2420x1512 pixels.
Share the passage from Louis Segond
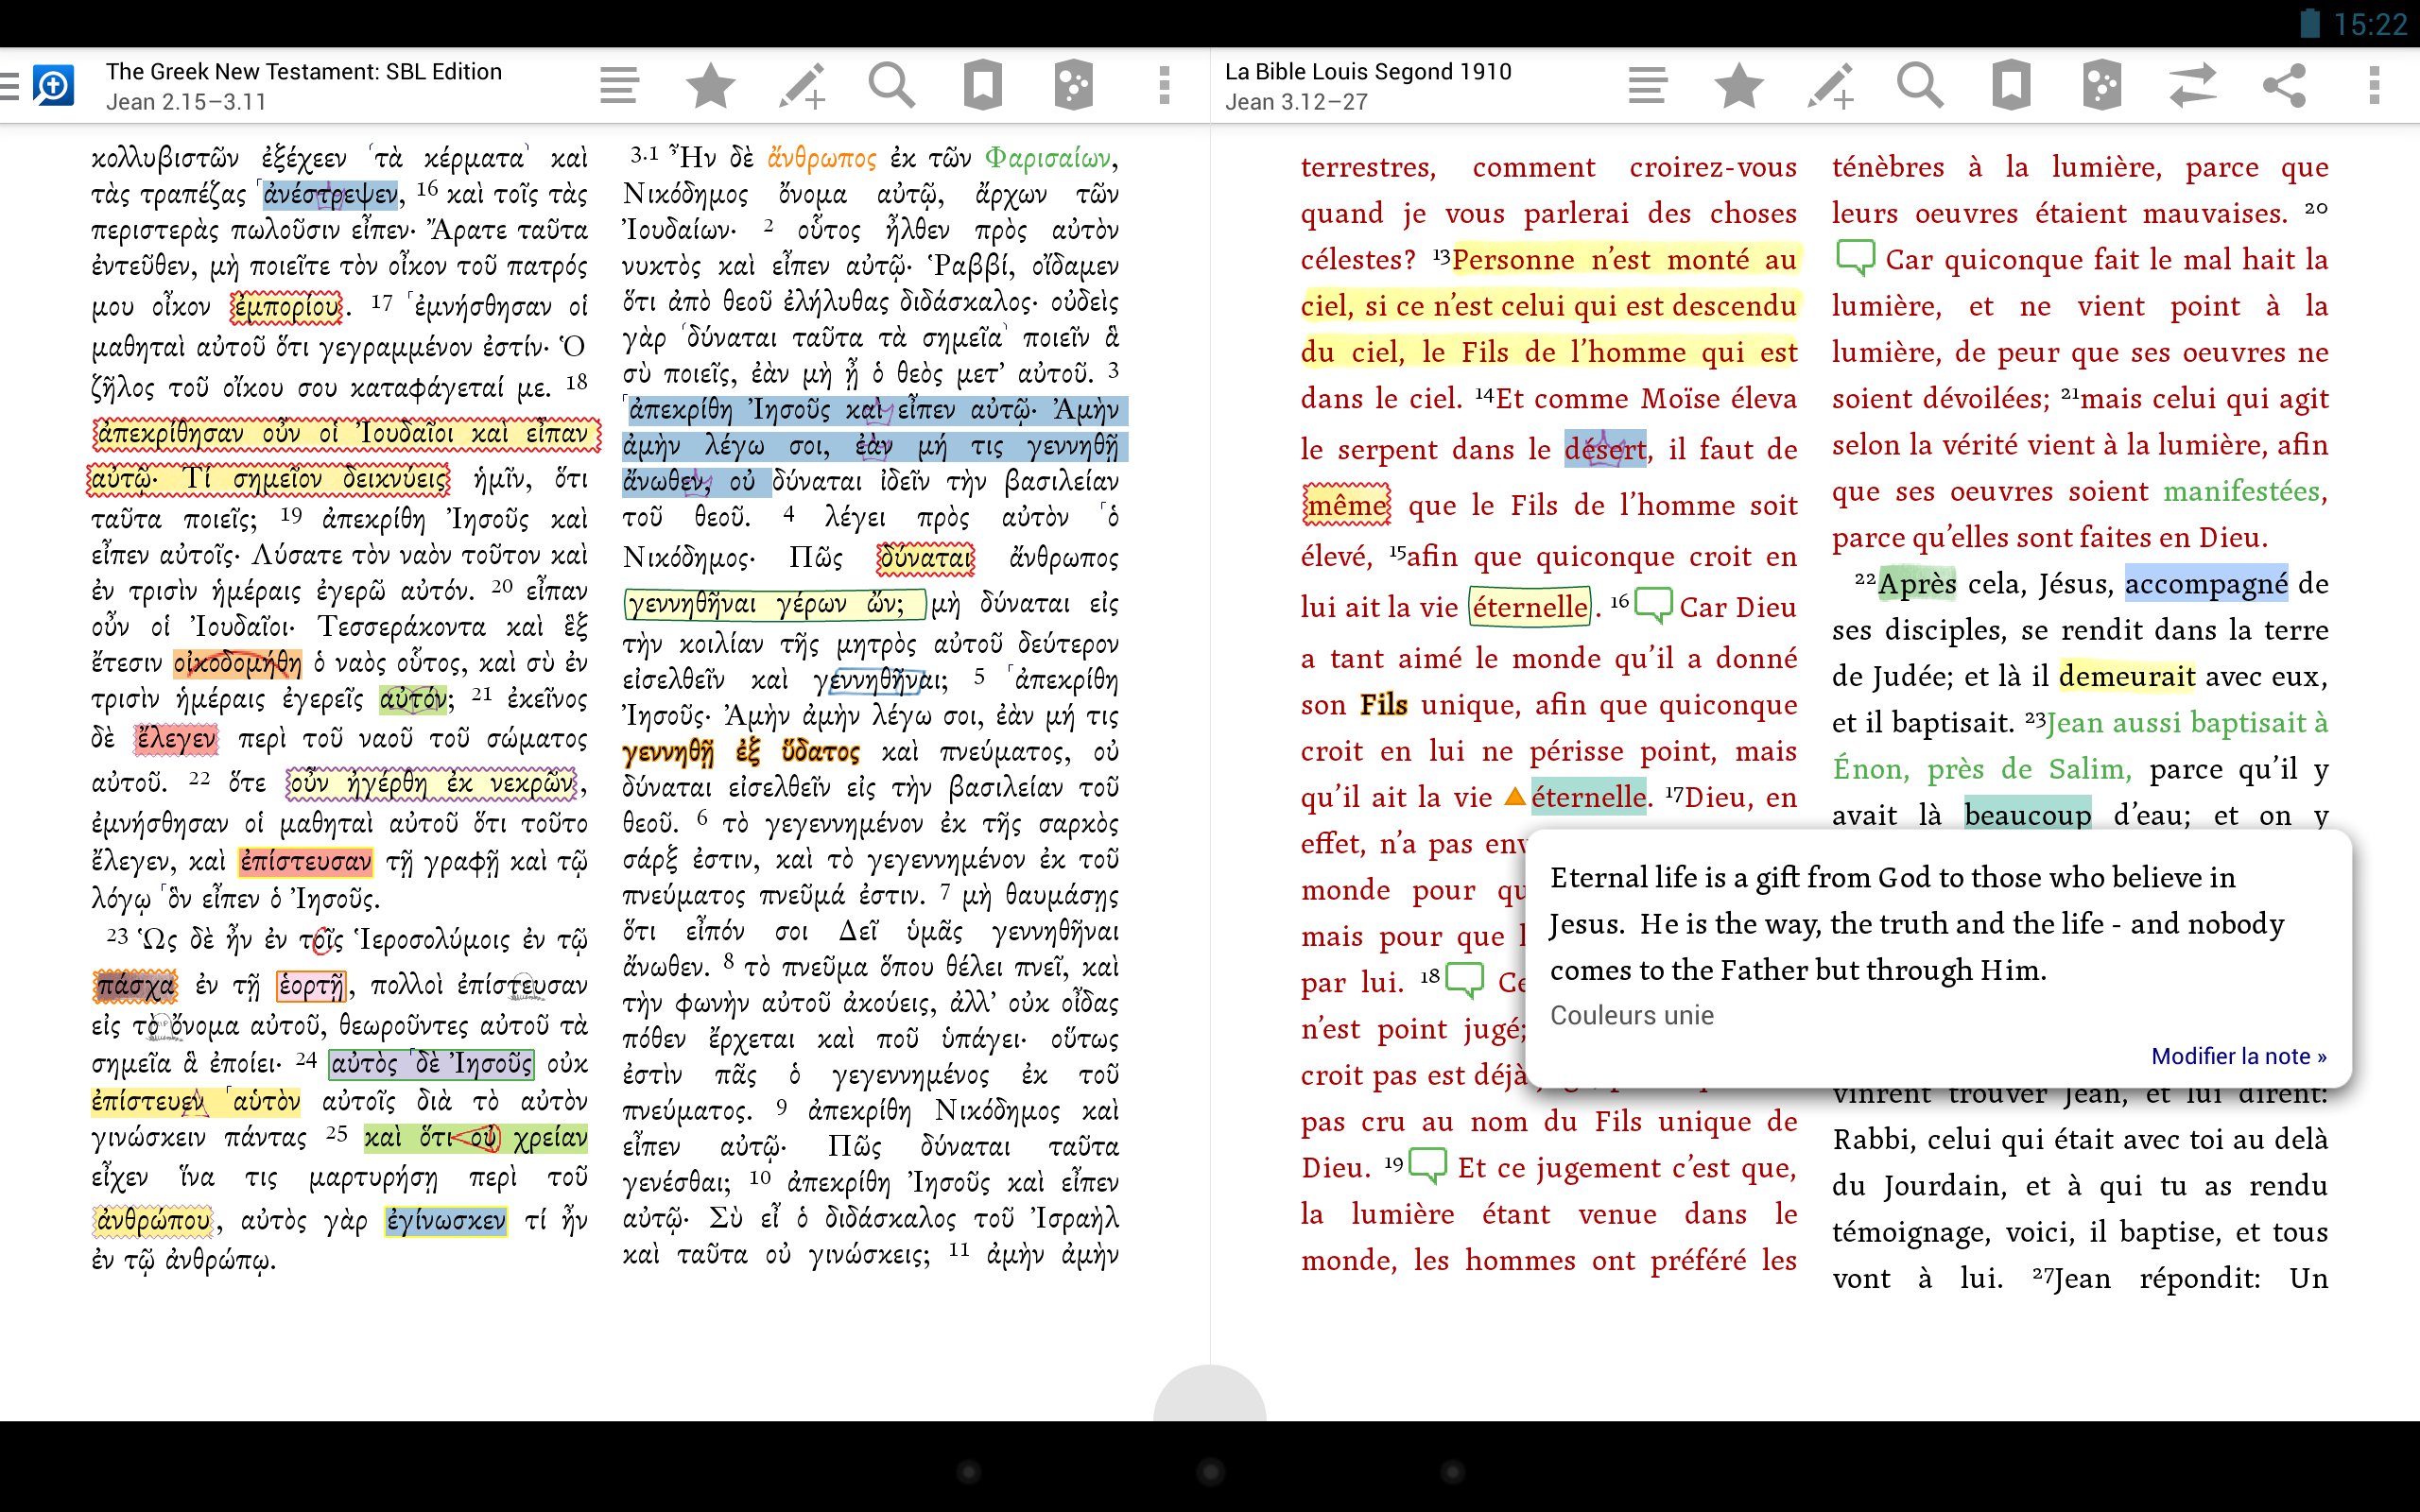(2285, 86)
